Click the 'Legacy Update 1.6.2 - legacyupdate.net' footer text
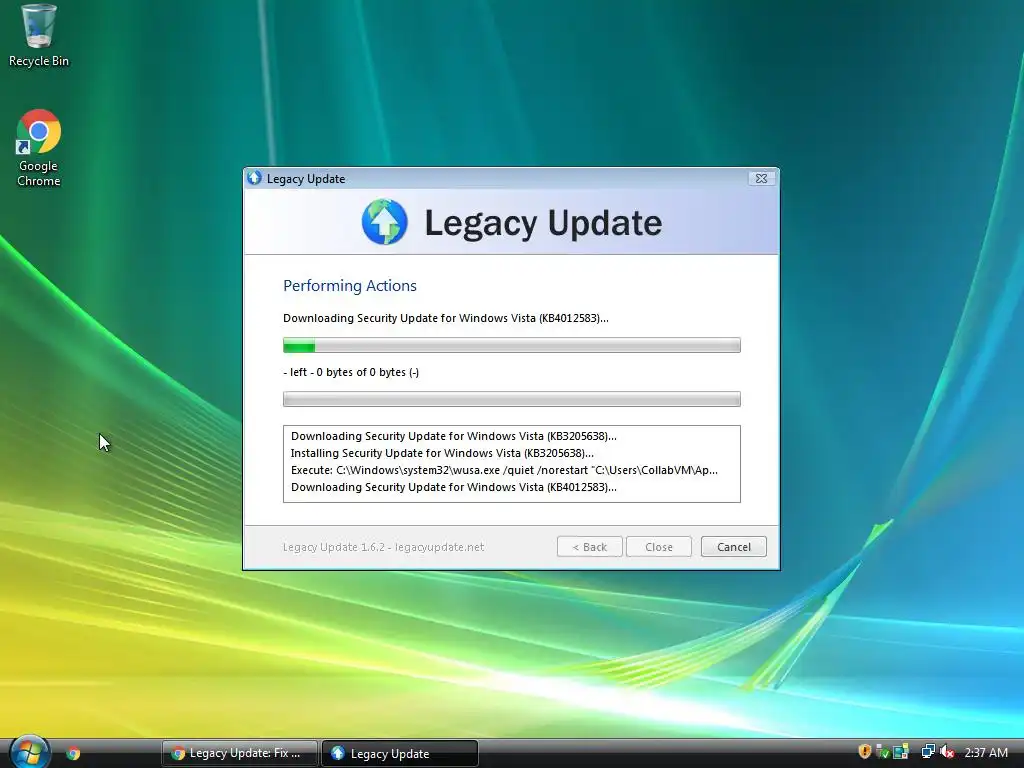The height and width of the screenshot is (768, 1024). click(x=383, y=547)
